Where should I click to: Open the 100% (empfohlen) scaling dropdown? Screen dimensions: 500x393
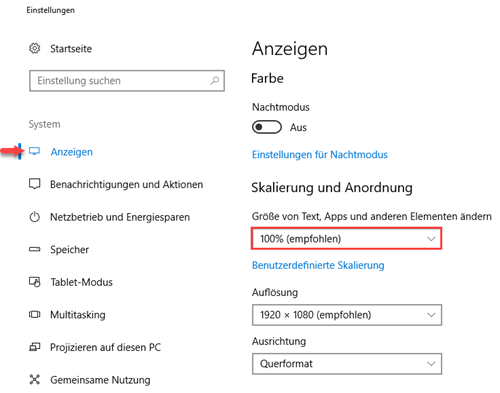point(347,239)
